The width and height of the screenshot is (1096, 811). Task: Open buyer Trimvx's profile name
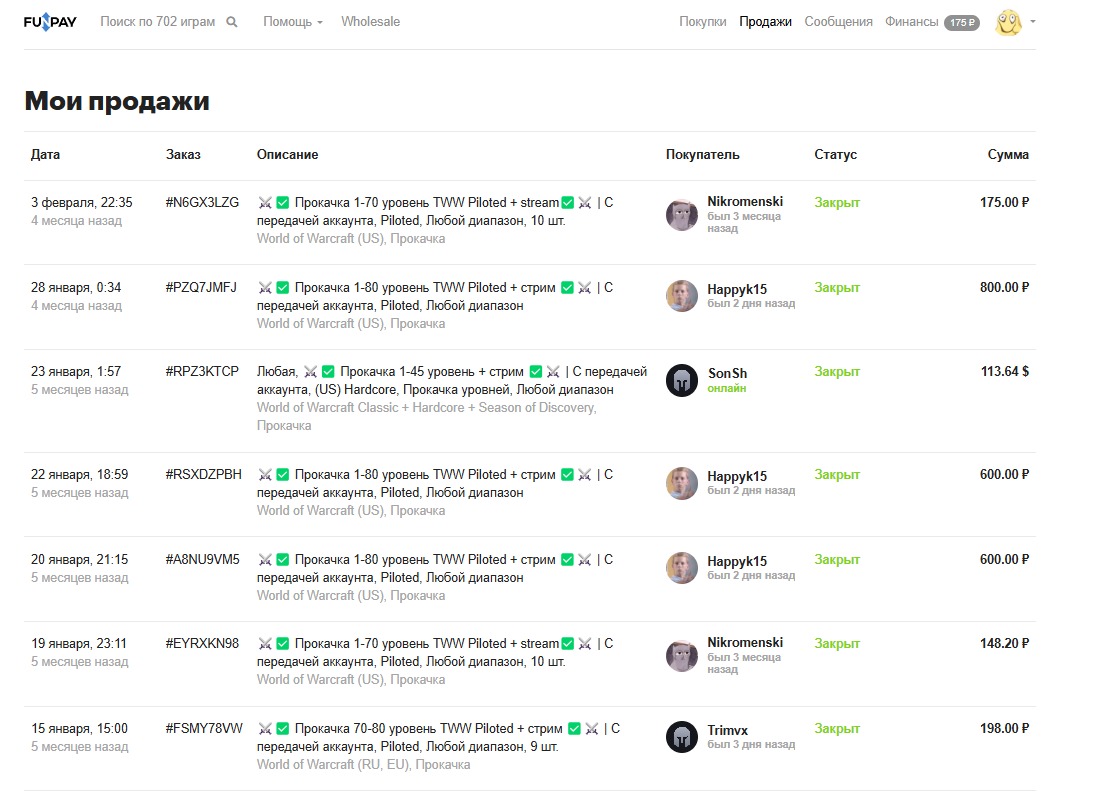(728, 731)
